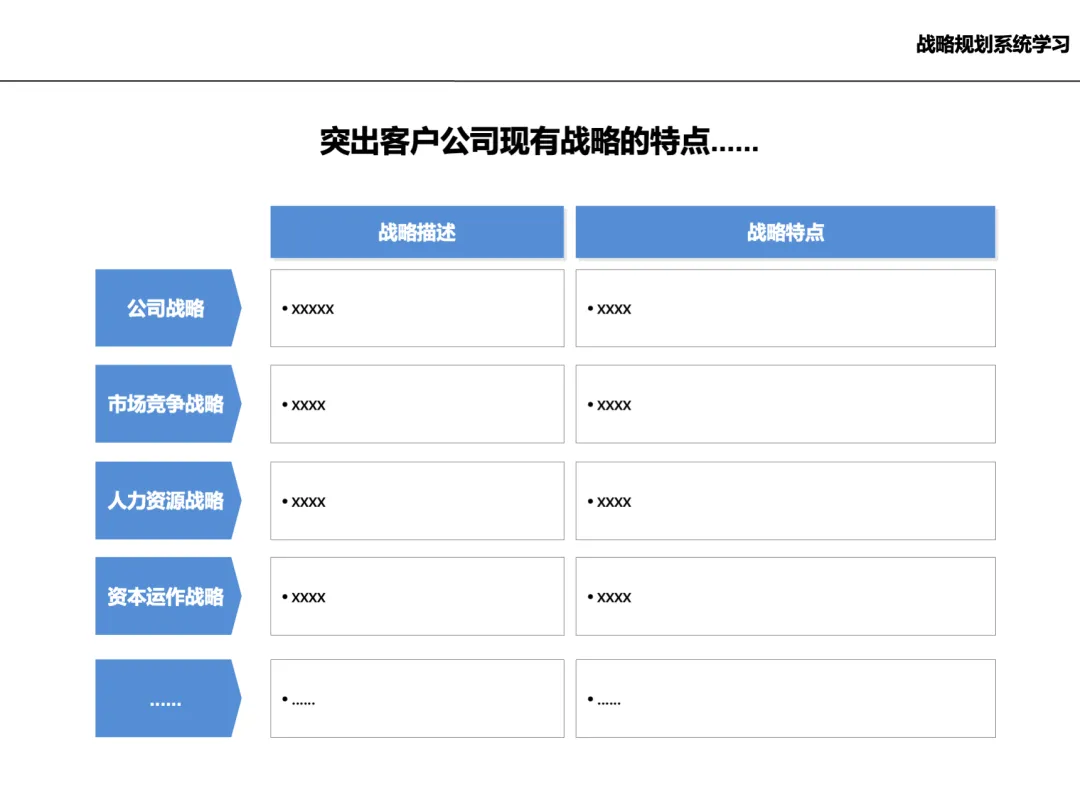Select the 战略特点 cell in 资本运作战略 row
The height and width of the screenshot is (810, 1080).
(785, 596)
